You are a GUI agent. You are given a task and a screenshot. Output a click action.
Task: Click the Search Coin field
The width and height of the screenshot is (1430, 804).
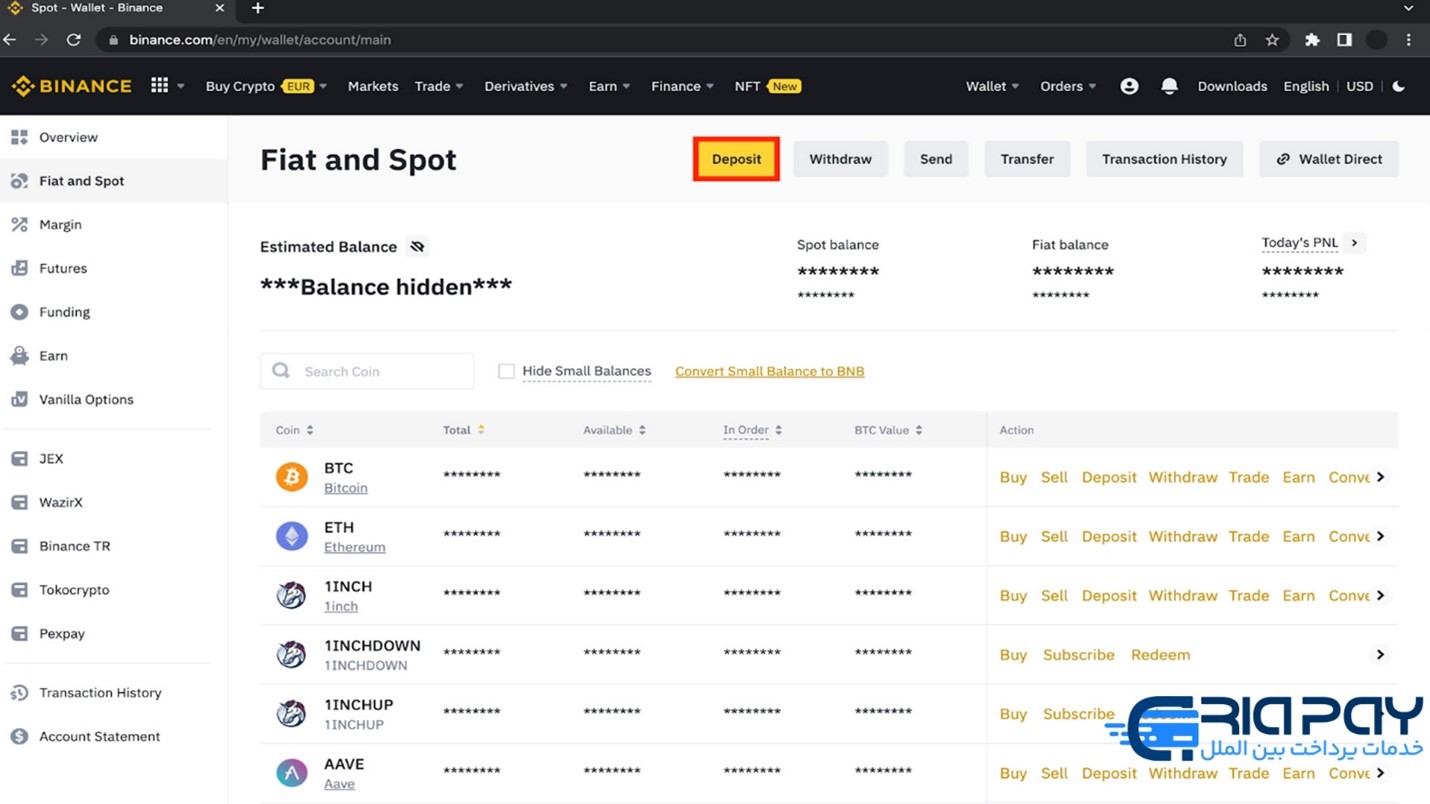367,371
